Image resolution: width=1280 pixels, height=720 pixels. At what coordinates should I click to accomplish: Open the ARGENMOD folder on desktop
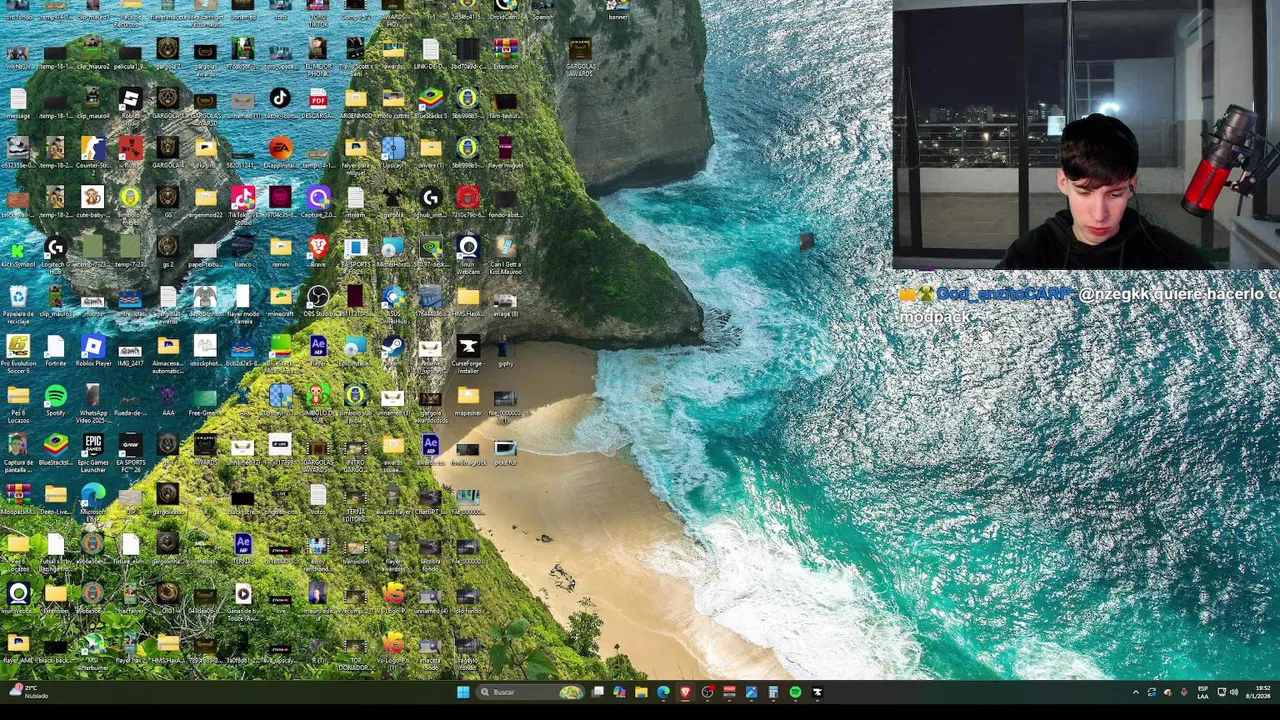[x=356, y=103]
